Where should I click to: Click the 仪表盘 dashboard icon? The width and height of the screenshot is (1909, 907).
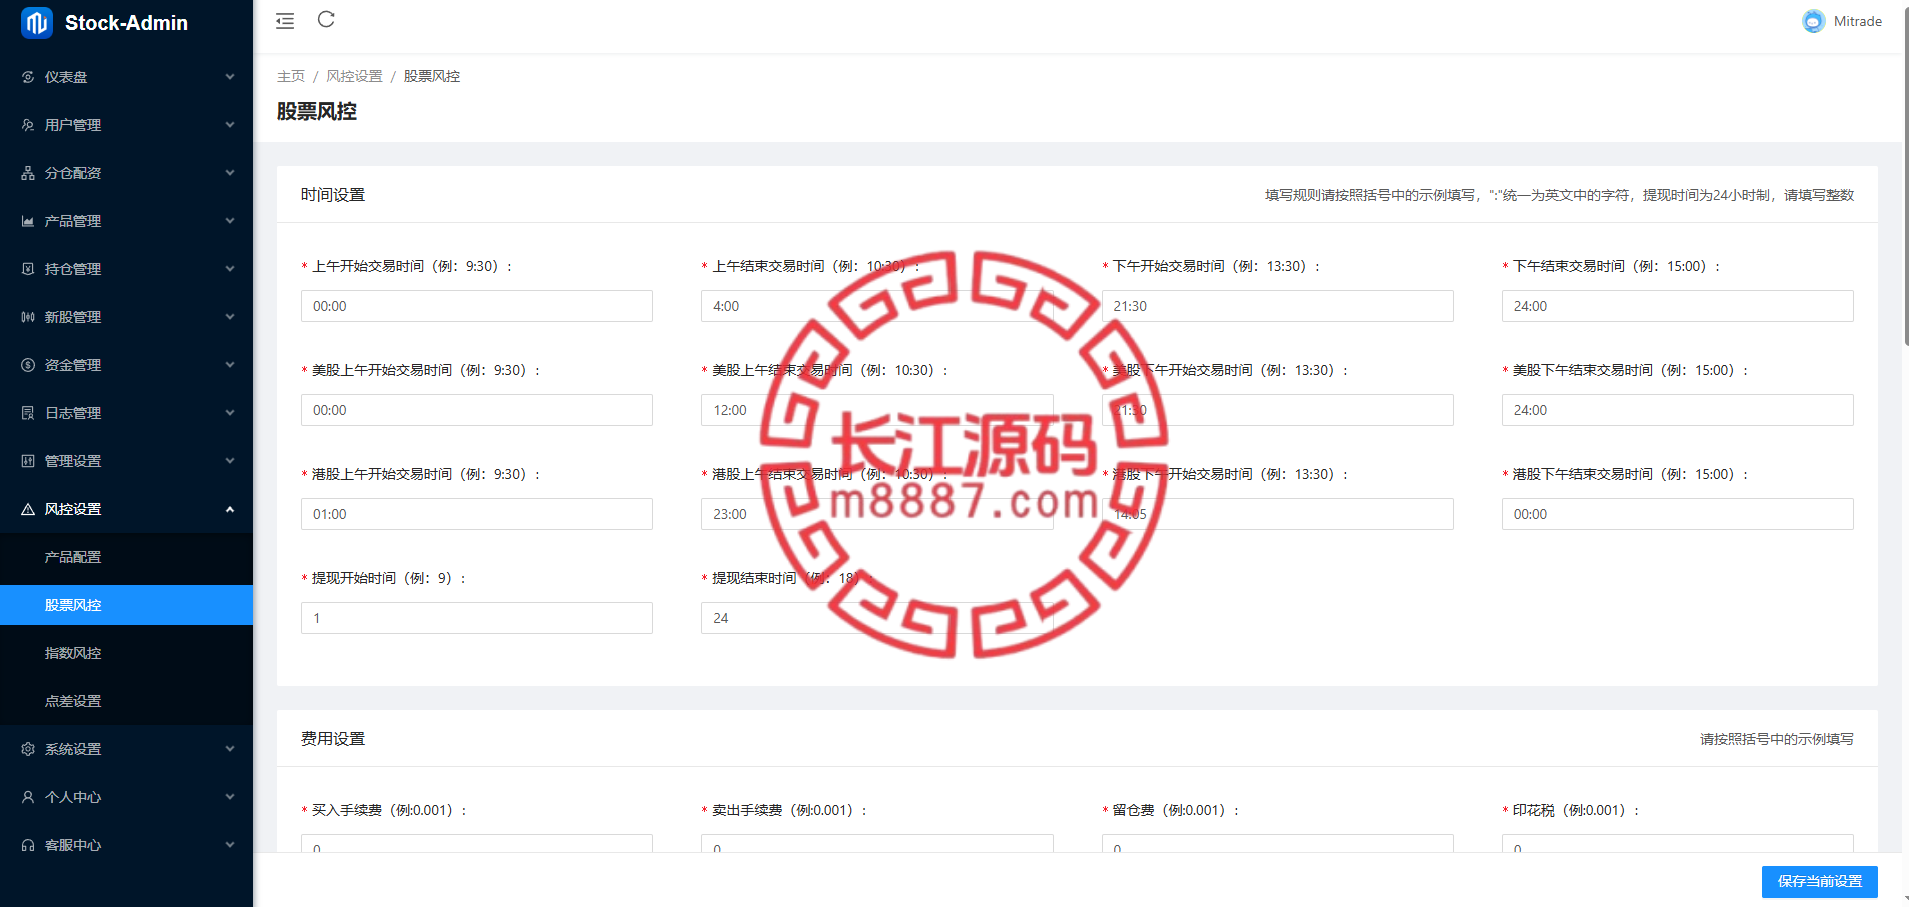pos(28,77)
